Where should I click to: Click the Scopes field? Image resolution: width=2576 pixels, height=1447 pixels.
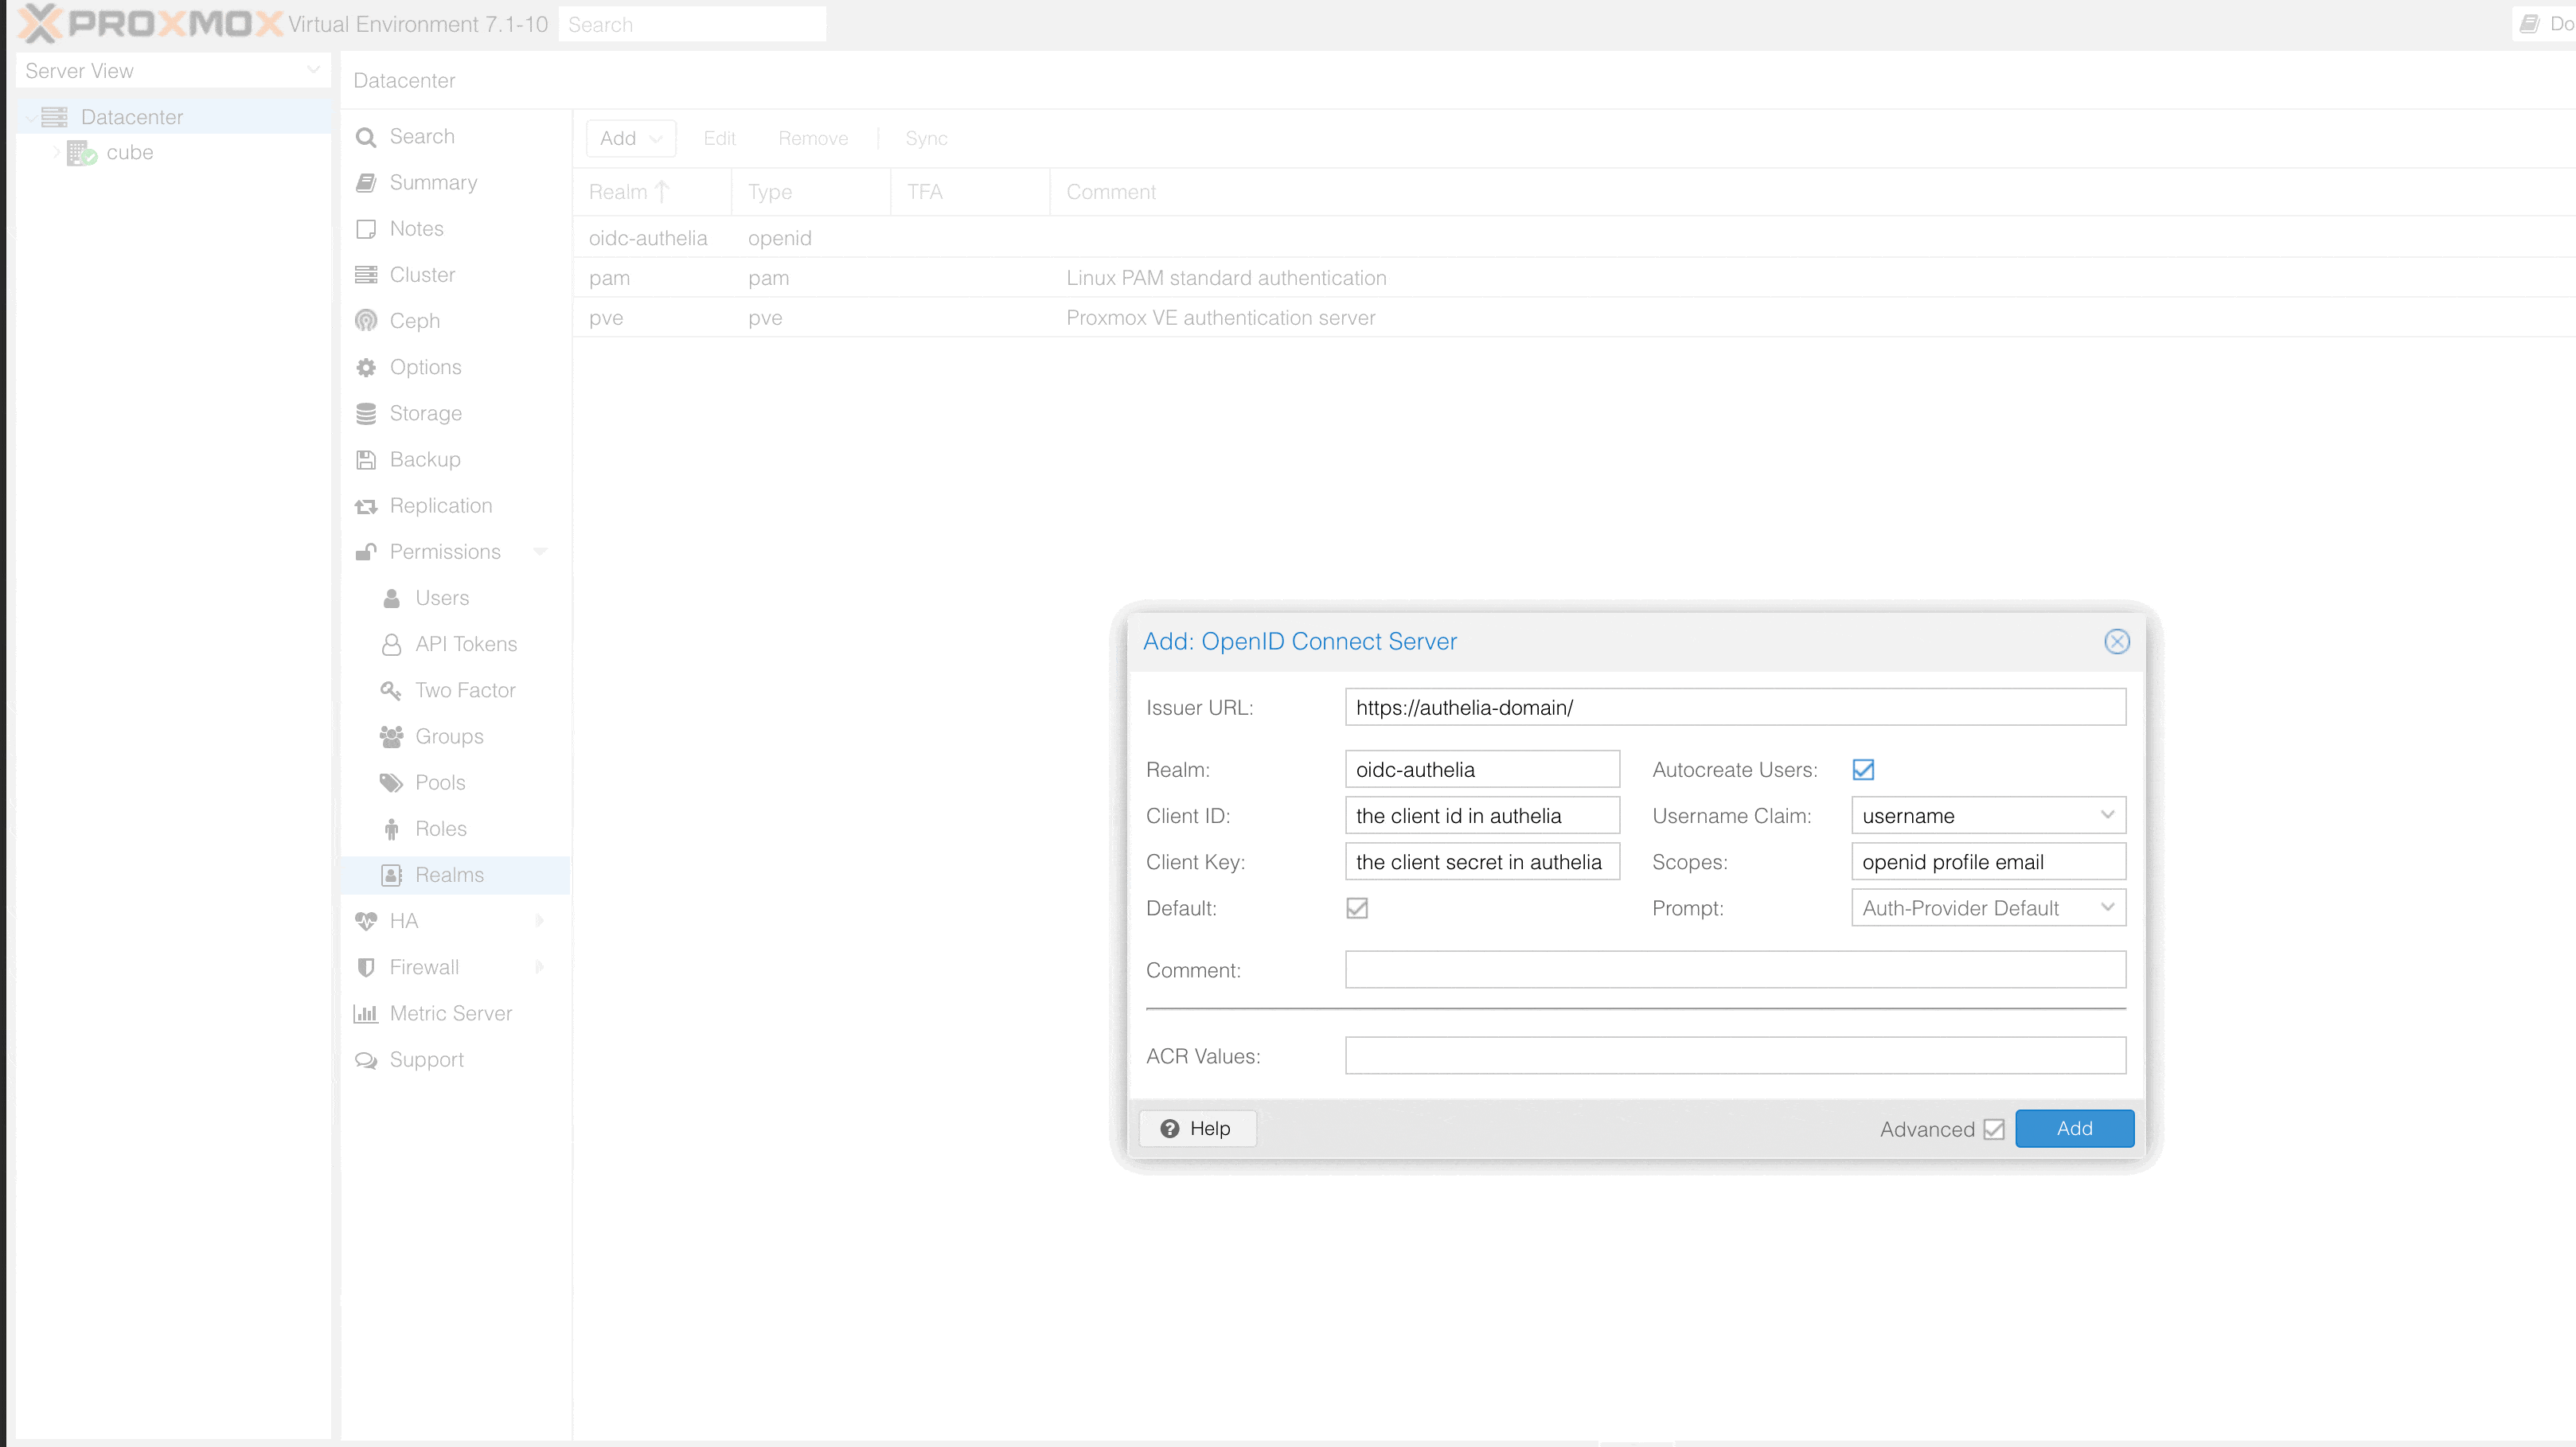coord(1988,861)
